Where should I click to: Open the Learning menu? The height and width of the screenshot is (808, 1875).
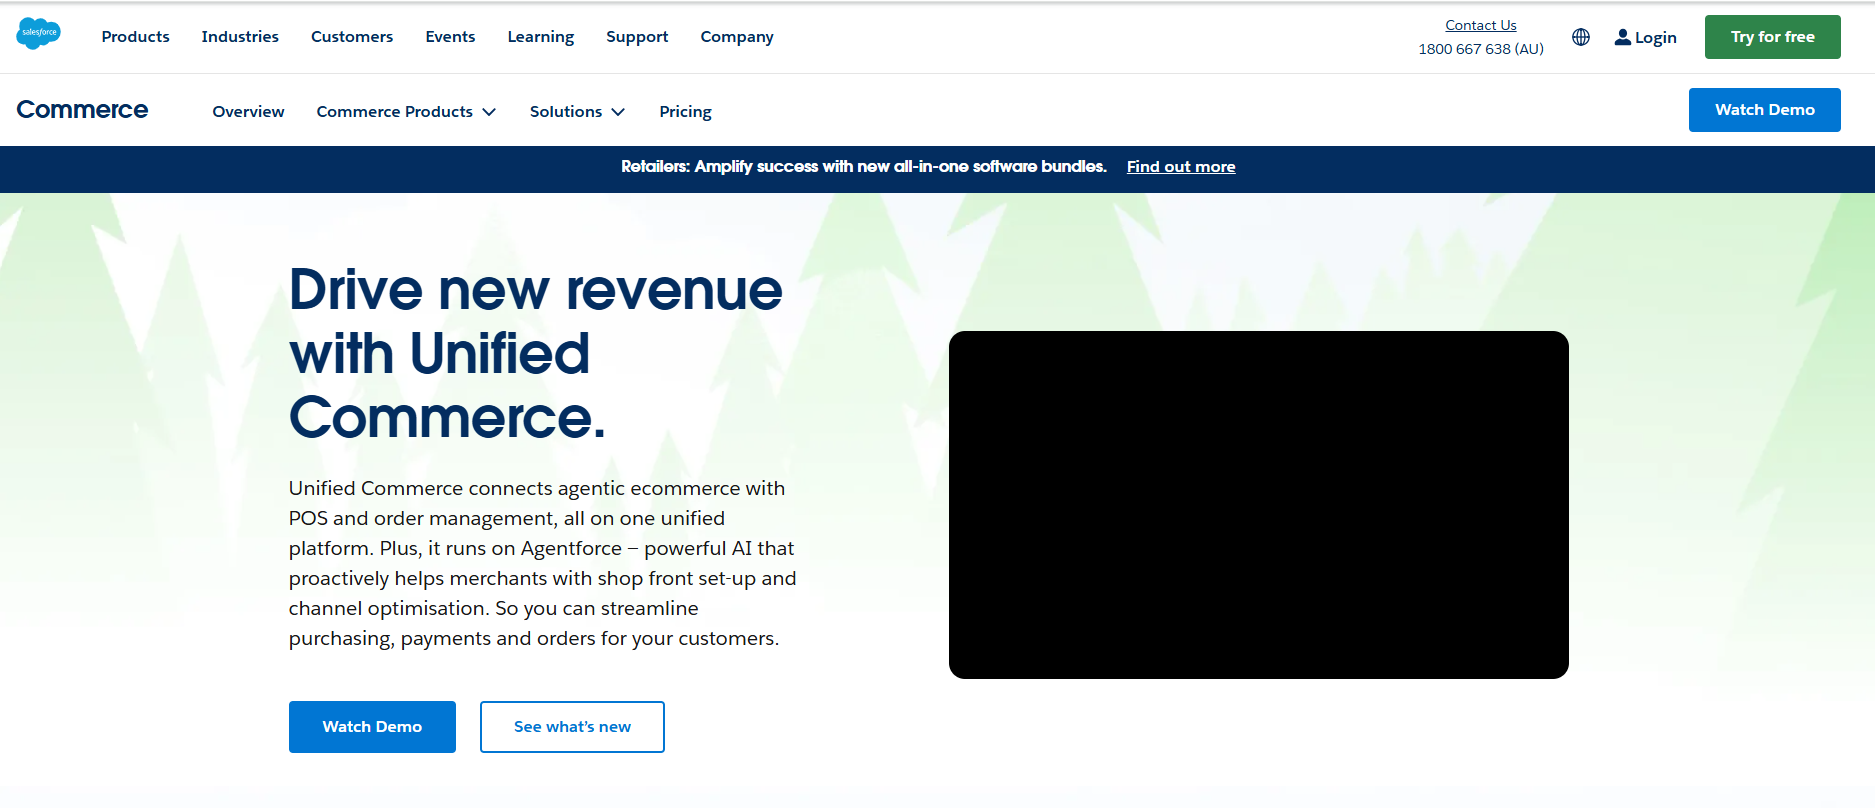pyautogui.click(x=541, y=37)
